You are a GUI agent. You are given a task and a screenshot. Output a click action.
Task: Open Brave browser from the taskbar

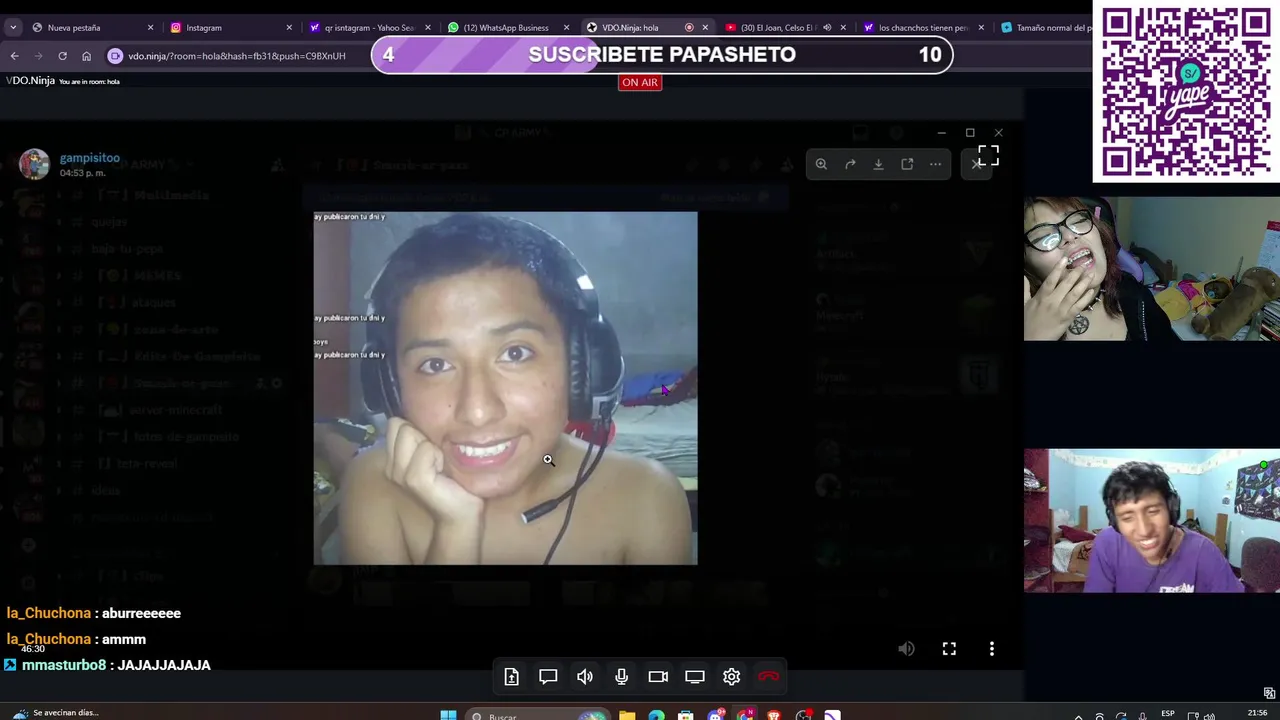774,715
